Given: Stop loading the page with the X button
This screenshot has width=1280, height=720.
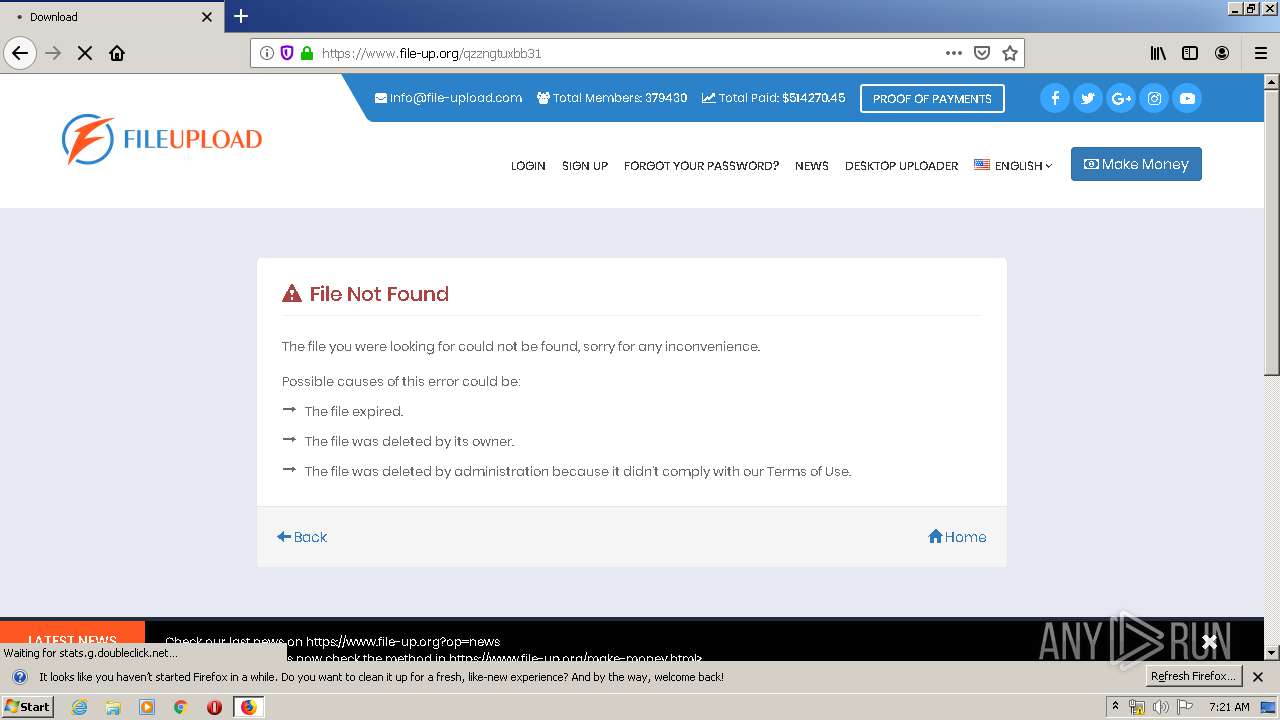Looking at the screenshot, I should click(85, 53).
